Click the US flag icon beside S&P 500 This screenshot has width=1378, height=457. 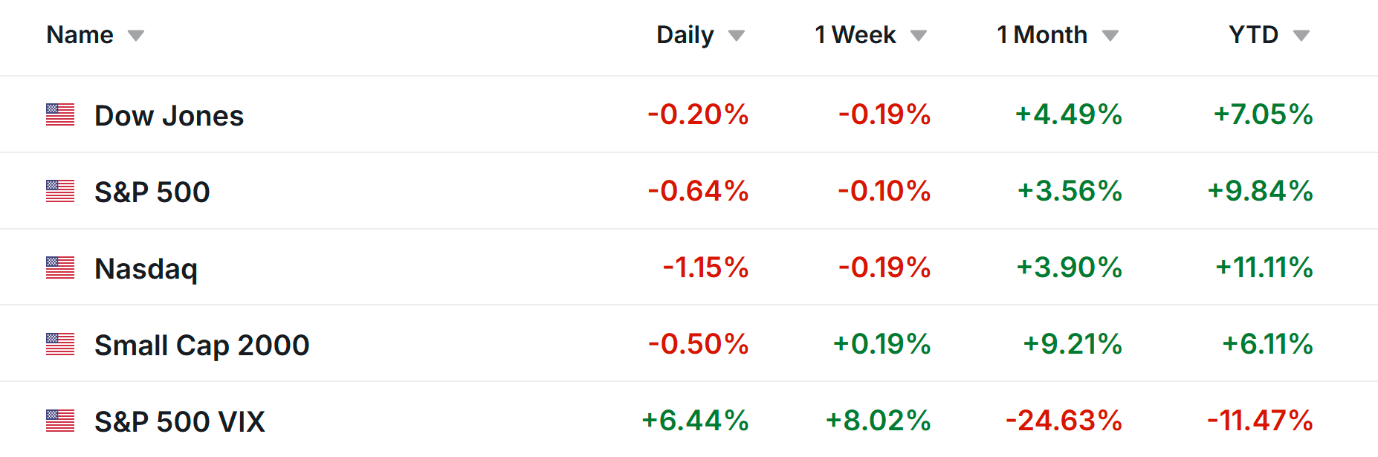(x=60, y=191)
